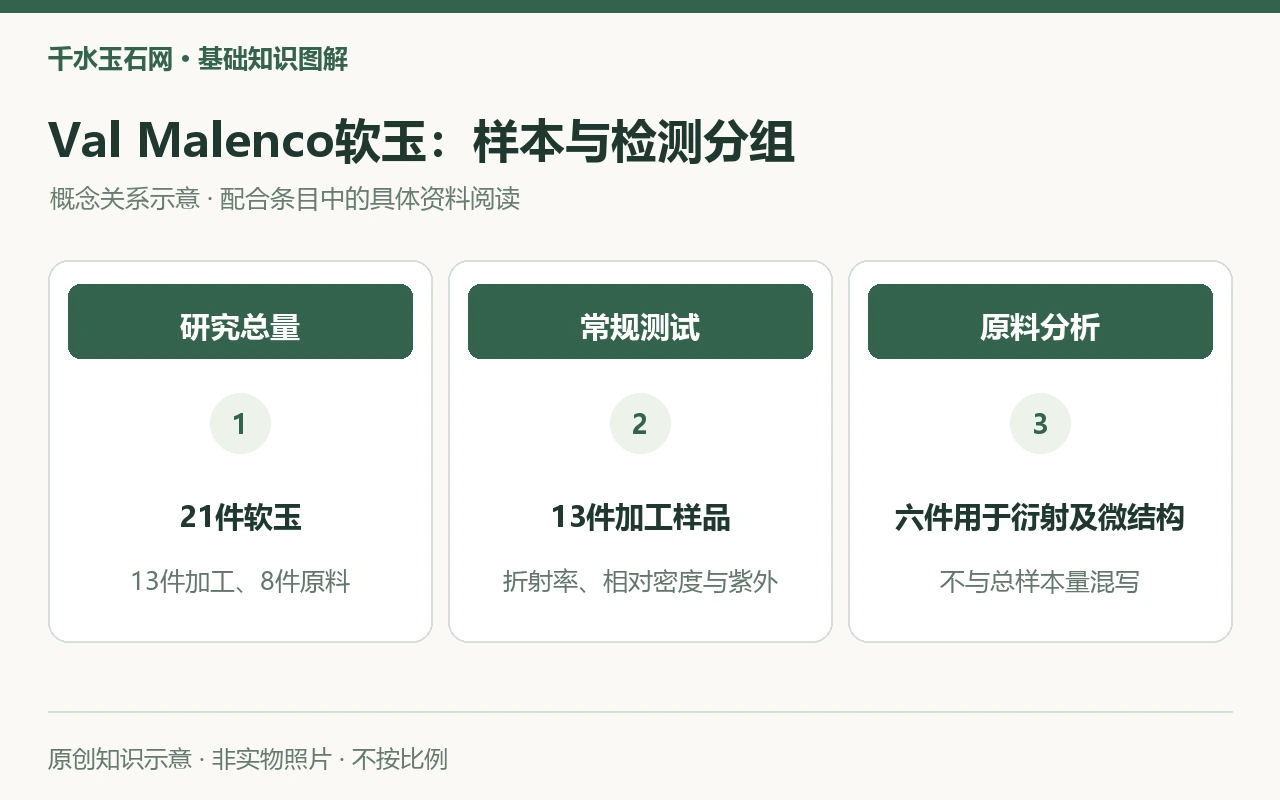Click the 21件软玉 heading
This screenshot has width=1280, height=800.
240,517
